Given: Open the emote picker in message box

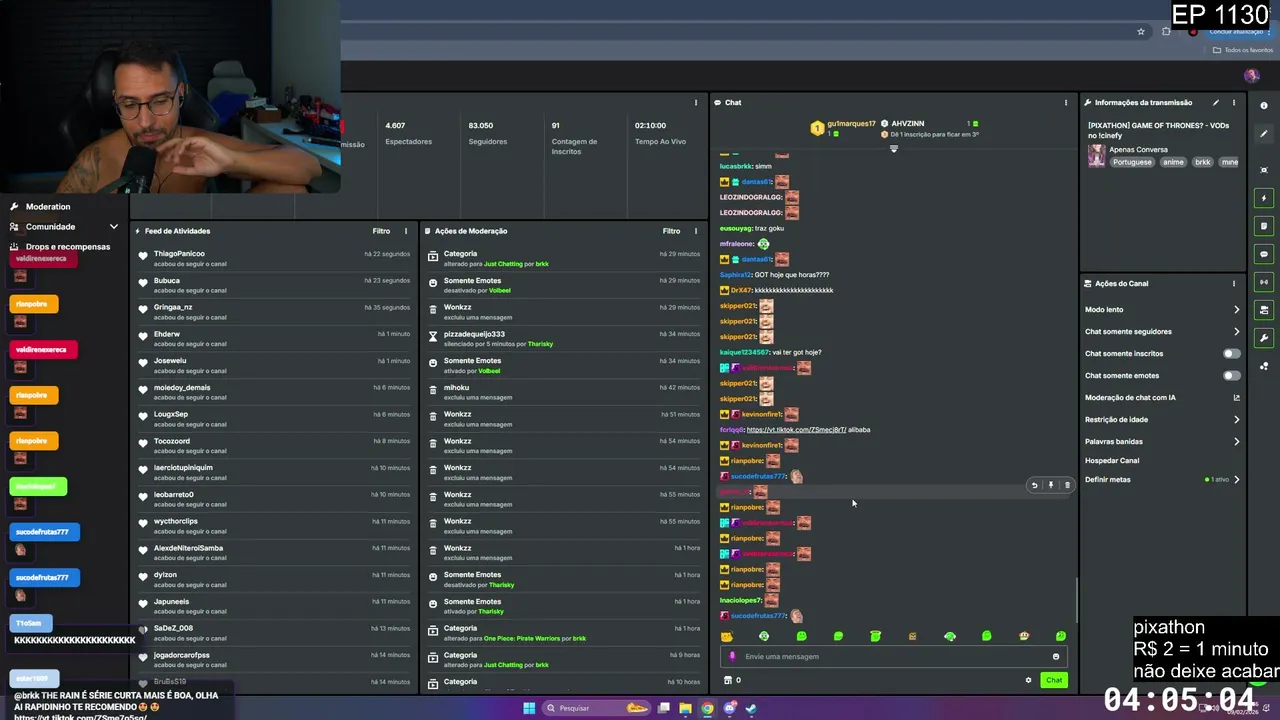Looking at the screenshot, I should coord(1055,657).
